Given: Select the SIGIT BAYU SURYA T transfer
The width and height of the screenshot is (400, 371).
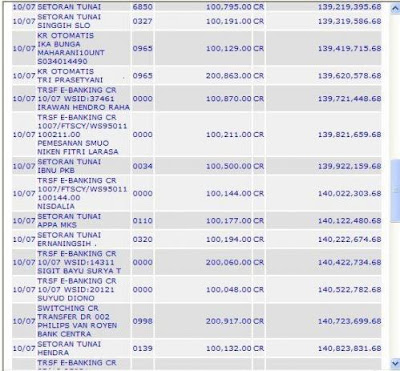Looking at the screenshot, I should click(x=197, y=262).
